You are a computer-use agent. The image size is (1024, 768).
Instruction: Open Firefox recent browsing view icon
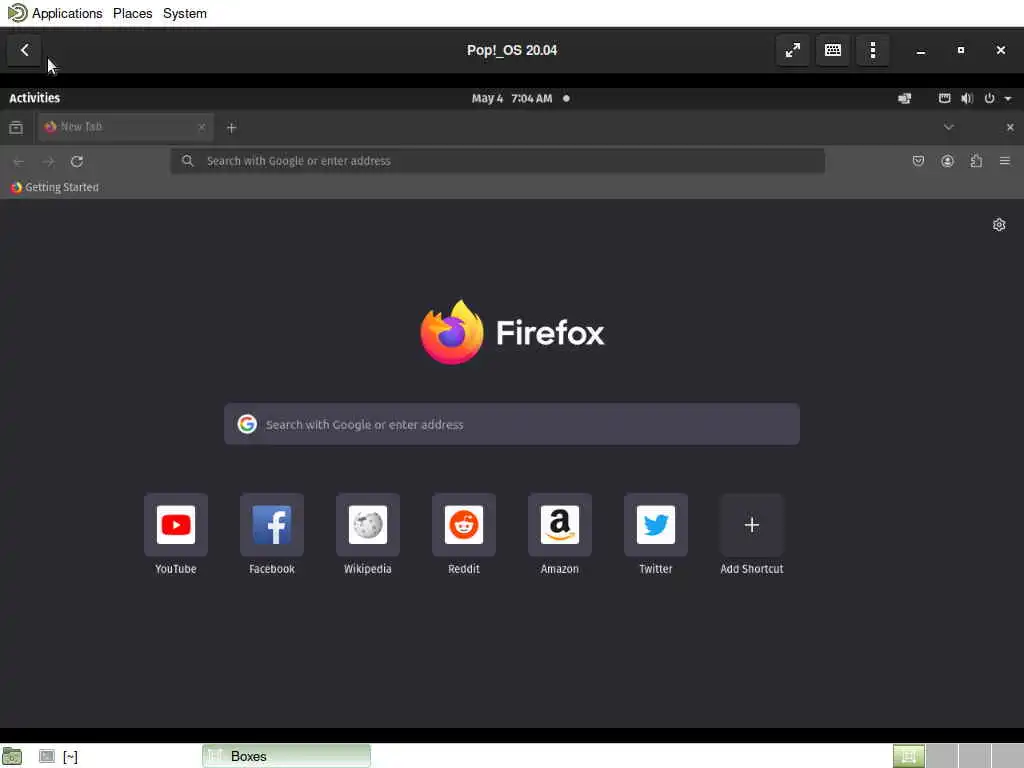16,127
